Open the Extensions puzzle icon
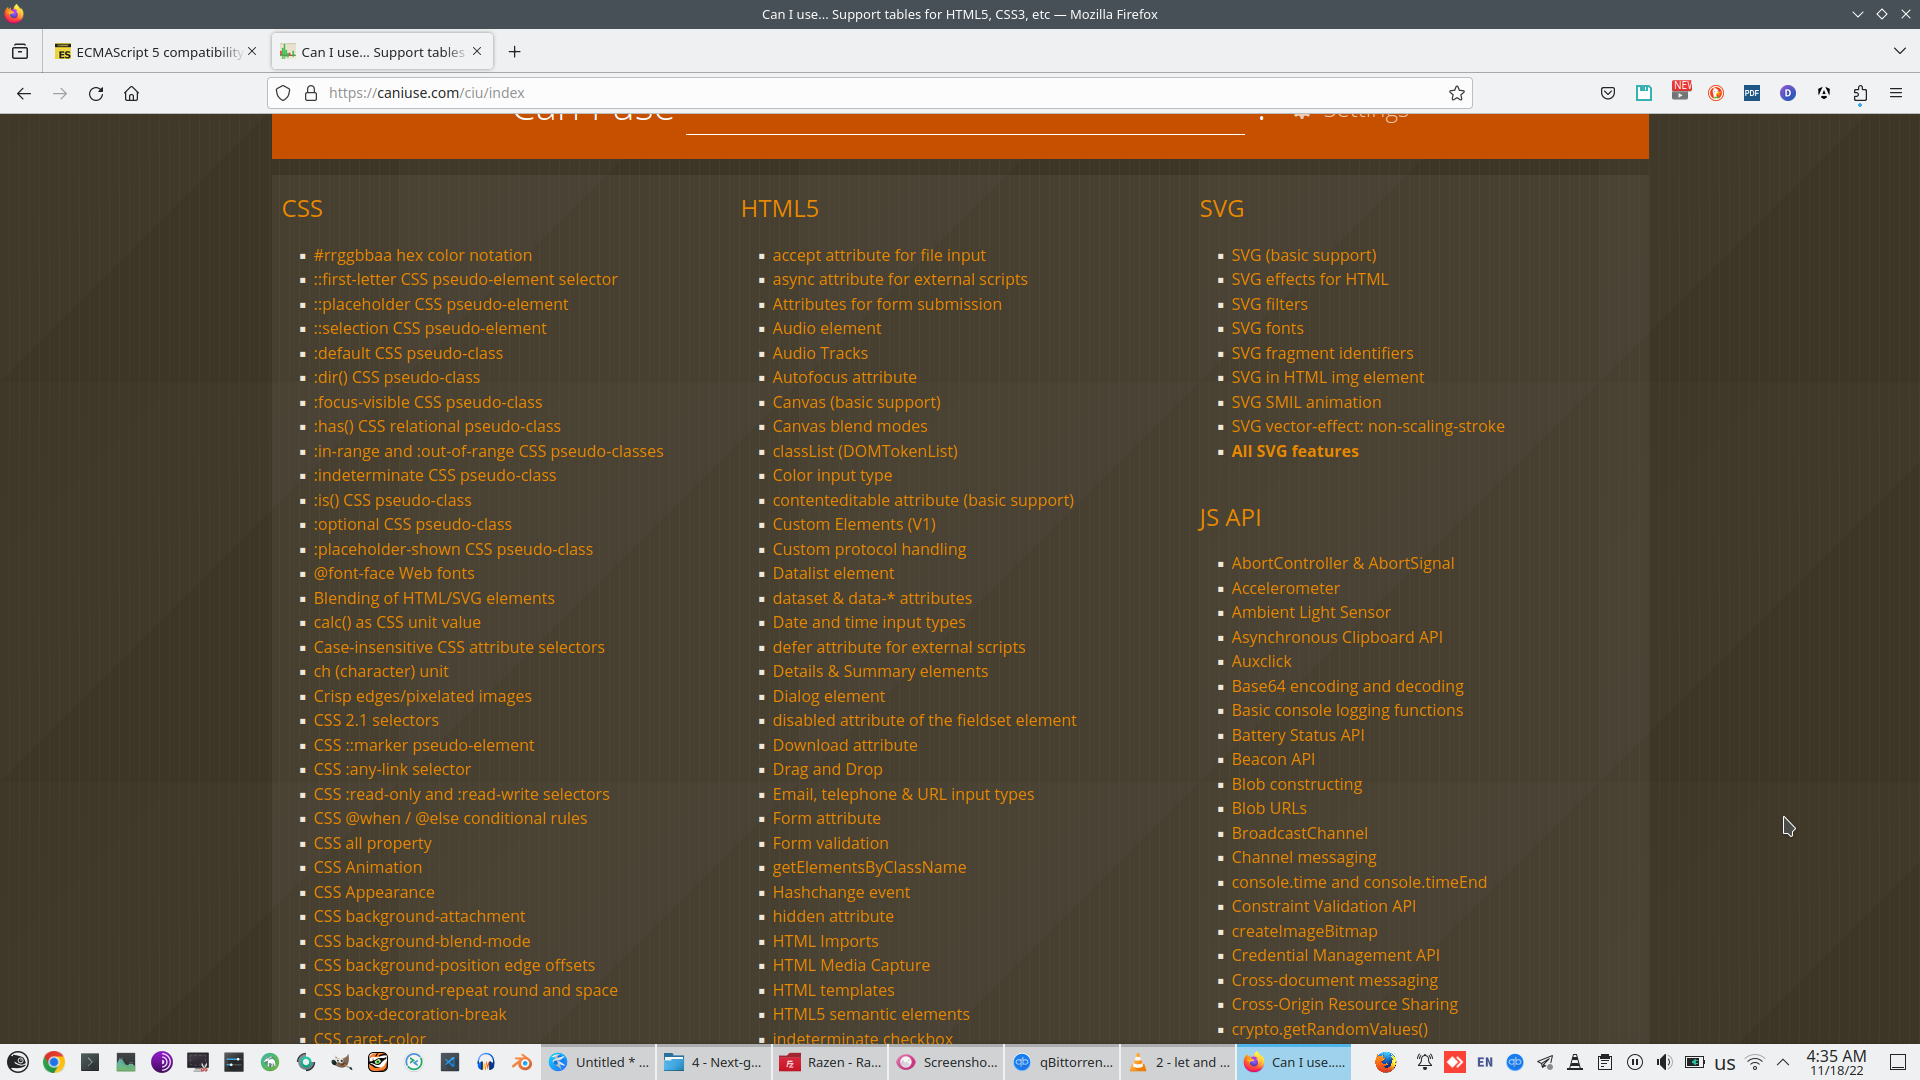The image size is (1920, 1080). tap(1859, 93)
